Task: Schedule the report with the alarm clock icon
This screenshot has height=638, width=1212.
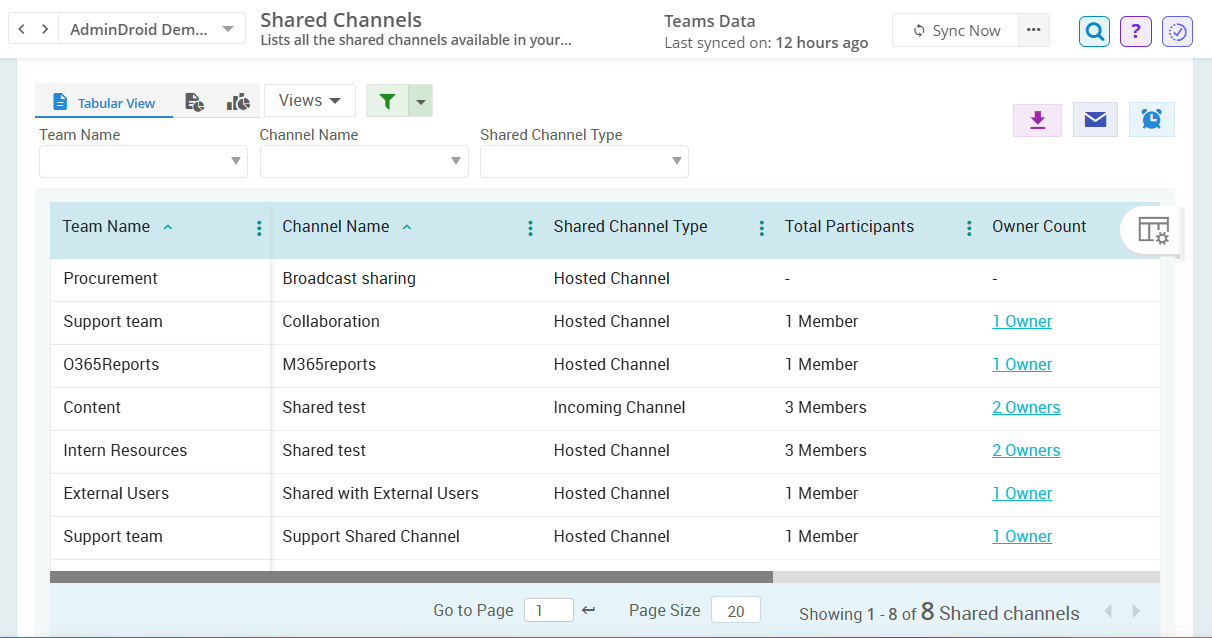Action: click(x=1152, y=119)
